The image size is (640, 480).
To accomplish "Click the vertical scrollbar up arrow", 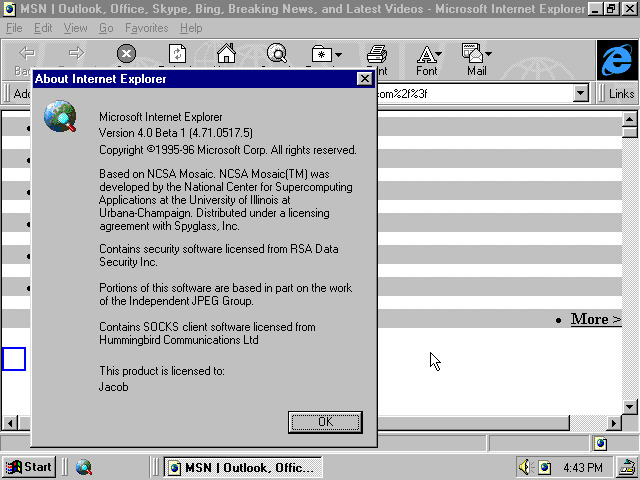I will [x=629, y=119].
